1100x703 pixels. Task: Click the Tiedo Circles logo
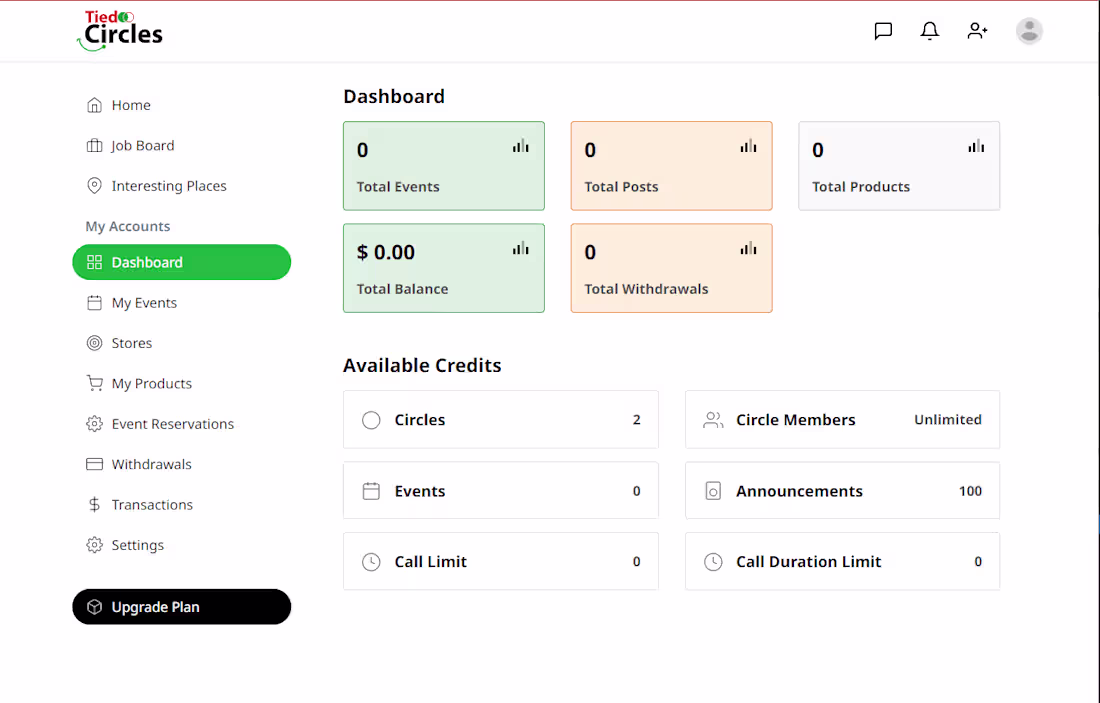[x=119, y=29]
